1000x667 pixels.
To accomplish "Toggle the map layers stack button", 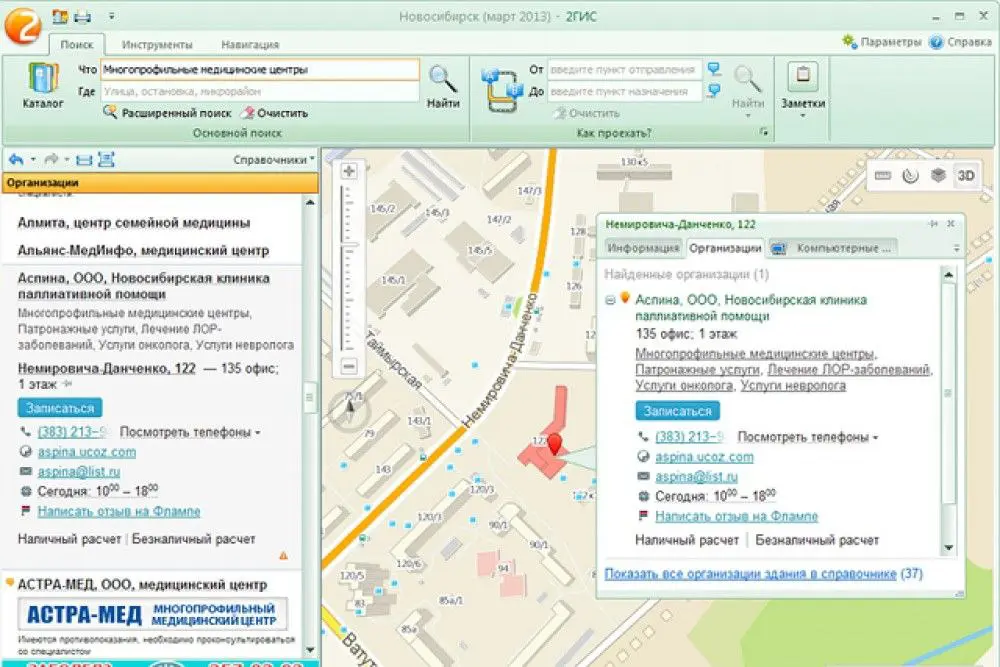I will click(938, 175).
